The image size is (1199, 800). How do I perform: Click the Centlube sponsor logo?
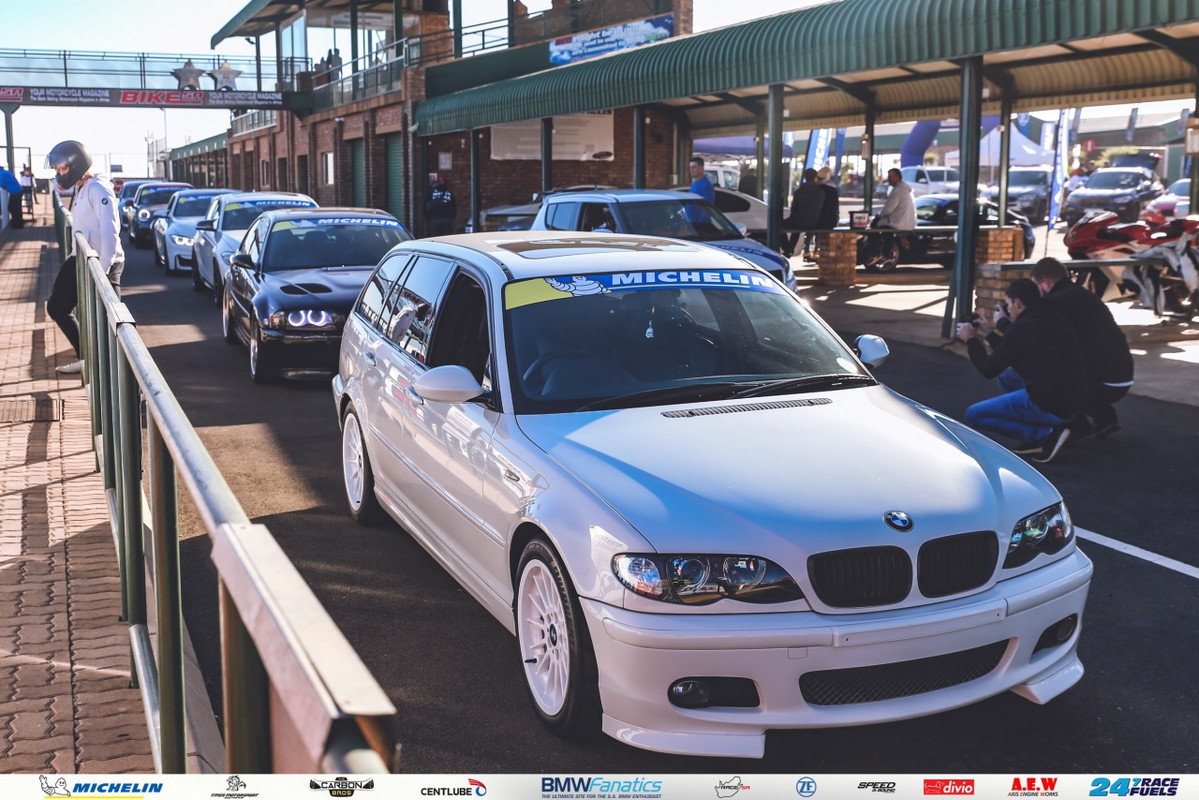[x=453, y=788]
